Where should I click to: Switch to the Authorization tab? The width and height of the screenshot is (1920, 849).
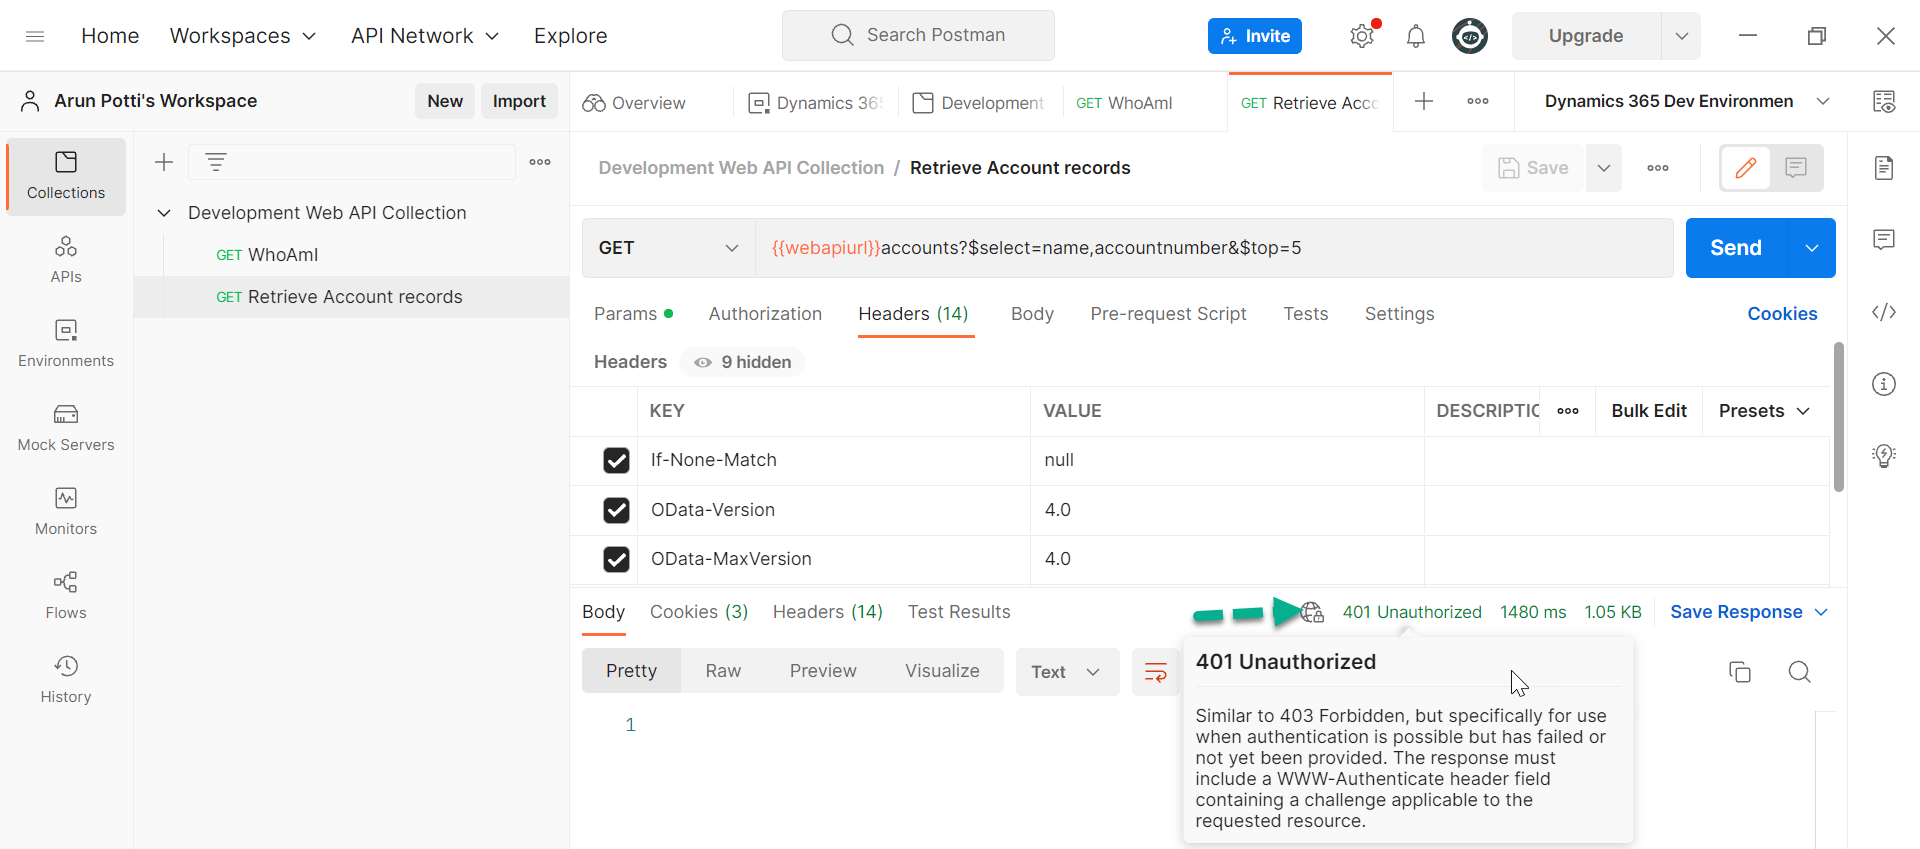click(765, 314)
